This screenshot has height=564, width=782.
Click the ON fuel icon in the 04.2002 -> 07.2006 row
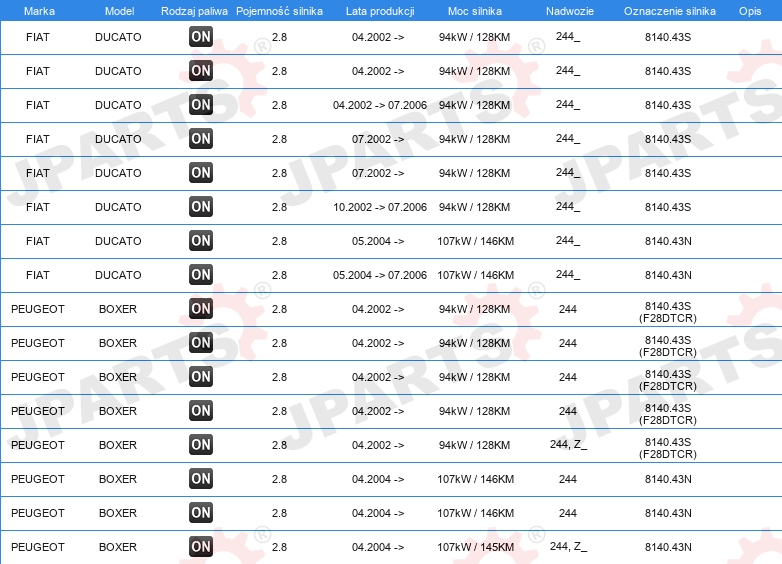coord(201,105)
